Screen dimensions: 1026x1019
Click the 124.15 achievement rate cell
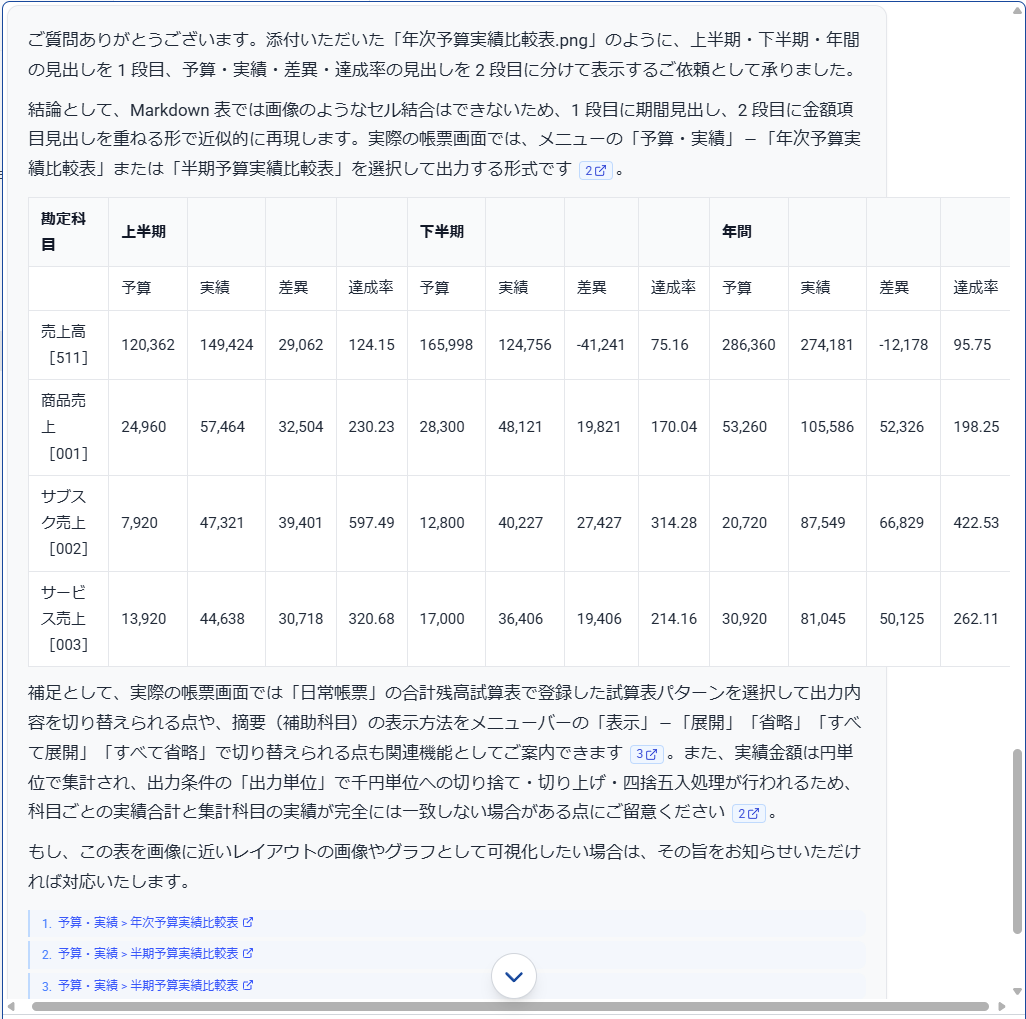pyautogui.click(x=372, y=345)
